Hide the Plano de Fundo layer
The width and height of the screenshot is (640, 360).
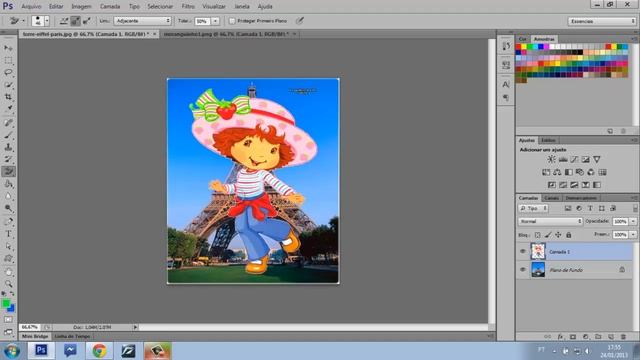pyautogui.click(x=522, y=269)
